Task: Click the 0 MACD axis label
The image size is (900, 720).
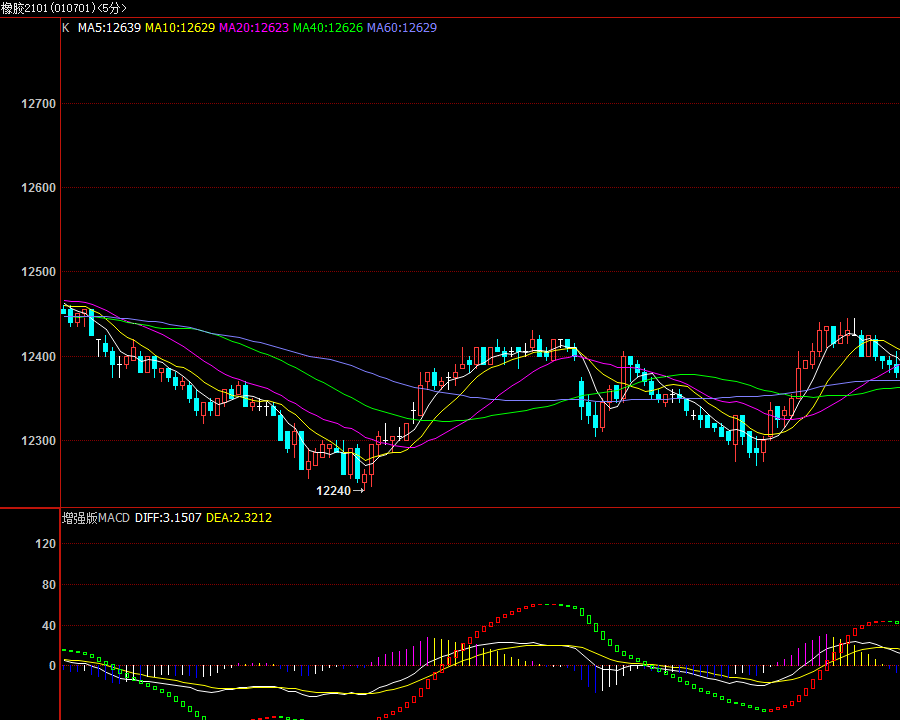Action: pyautogui.click(x=52, y=665)
